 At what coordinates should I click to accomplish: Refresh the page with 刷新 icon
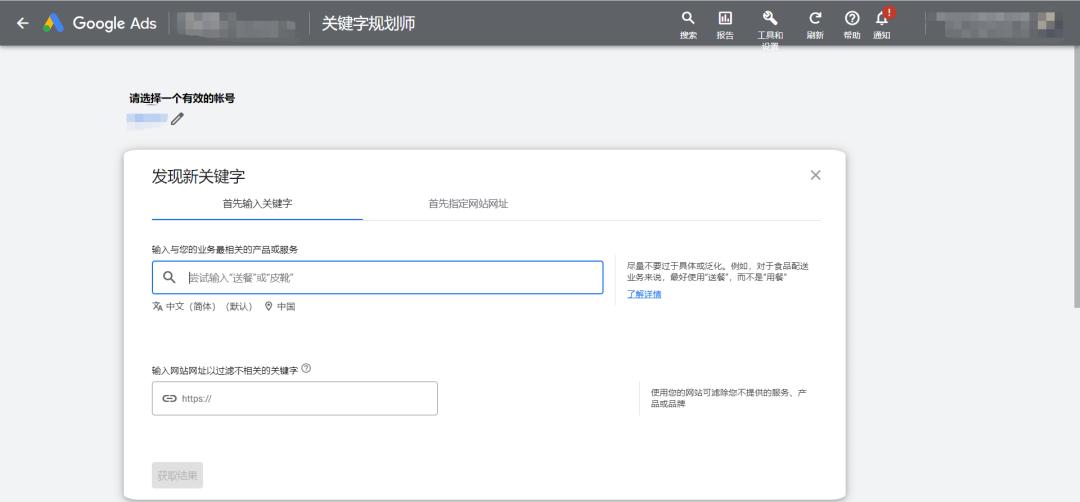pos(815,25)
